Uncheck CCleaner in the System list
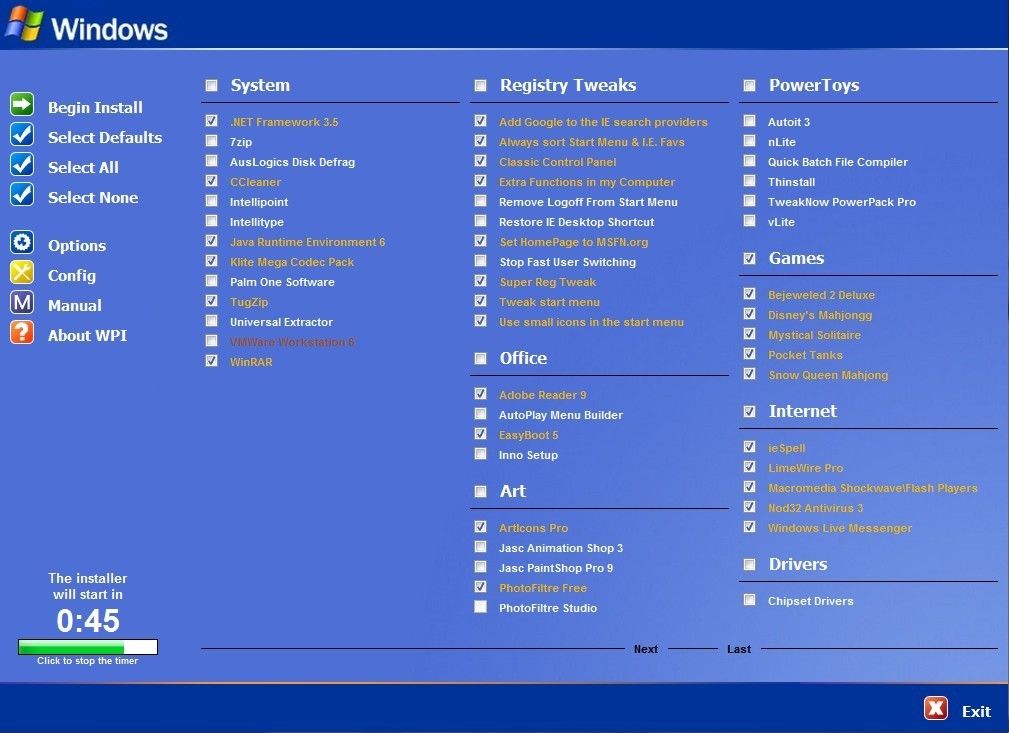Screen dimensions: 1009x733 pyautogui.click(x=211, y=181)
